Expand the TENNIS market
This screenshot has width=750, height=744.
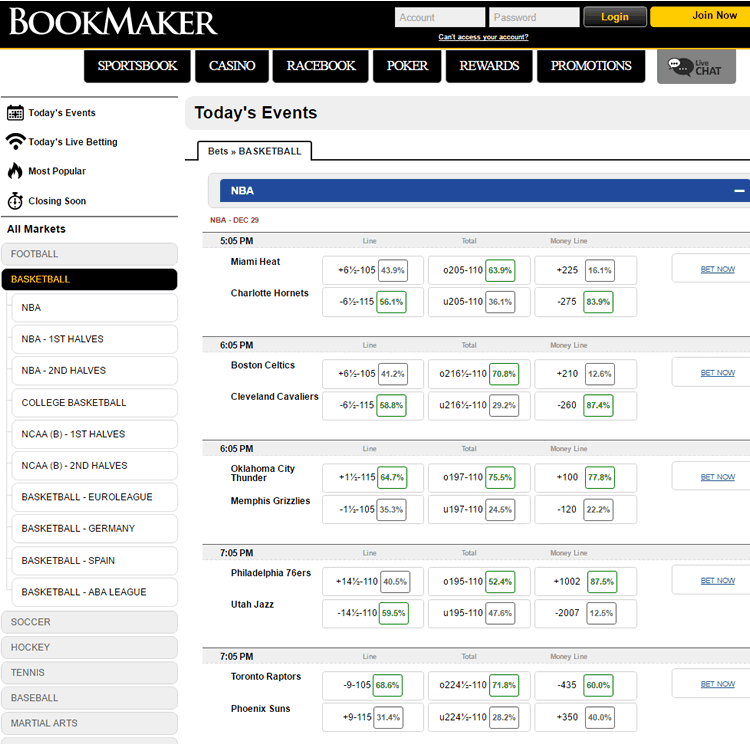pos(89,673)
